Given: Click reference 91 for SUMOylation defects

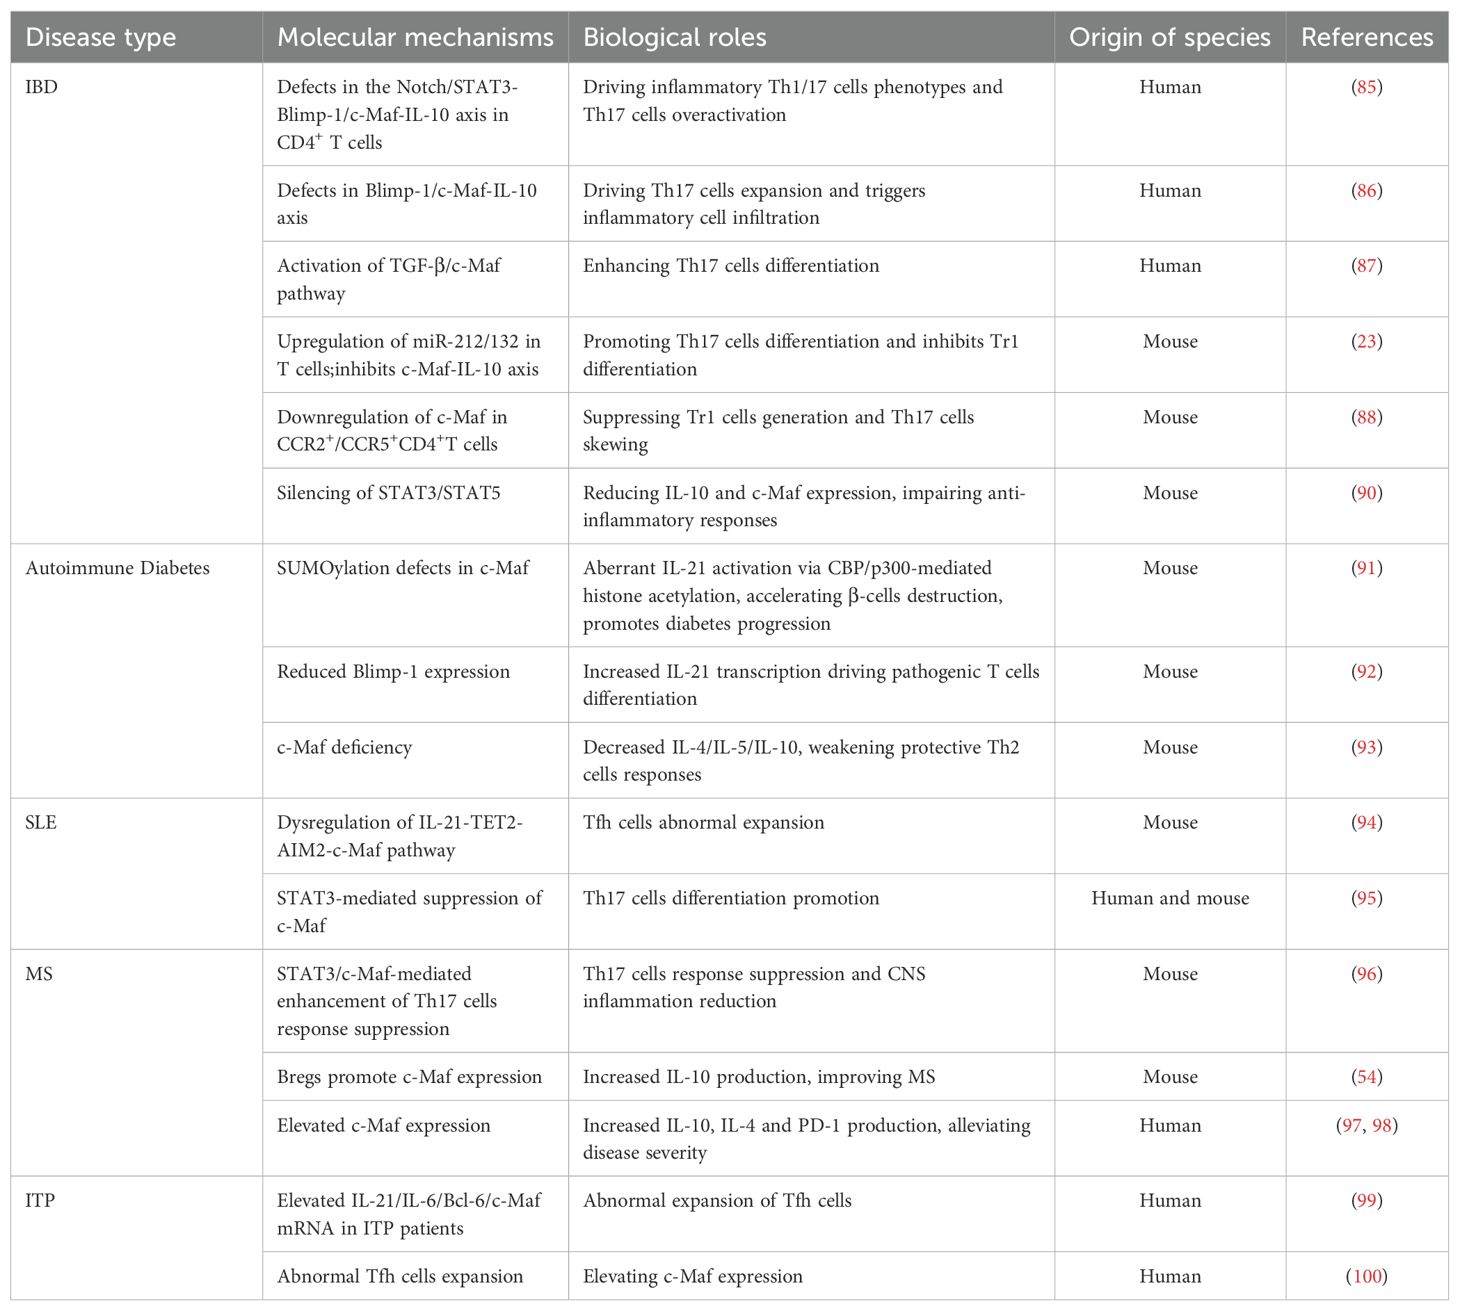Looking at the screenshot, I should [1366, 568].
